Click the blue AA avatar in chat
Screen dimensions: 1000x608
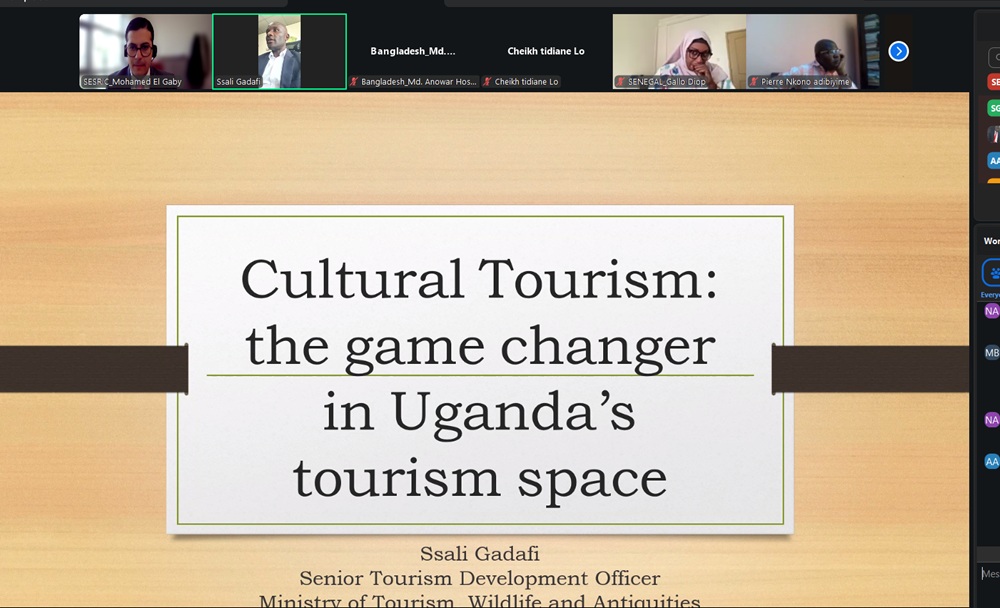coord(991,462)
